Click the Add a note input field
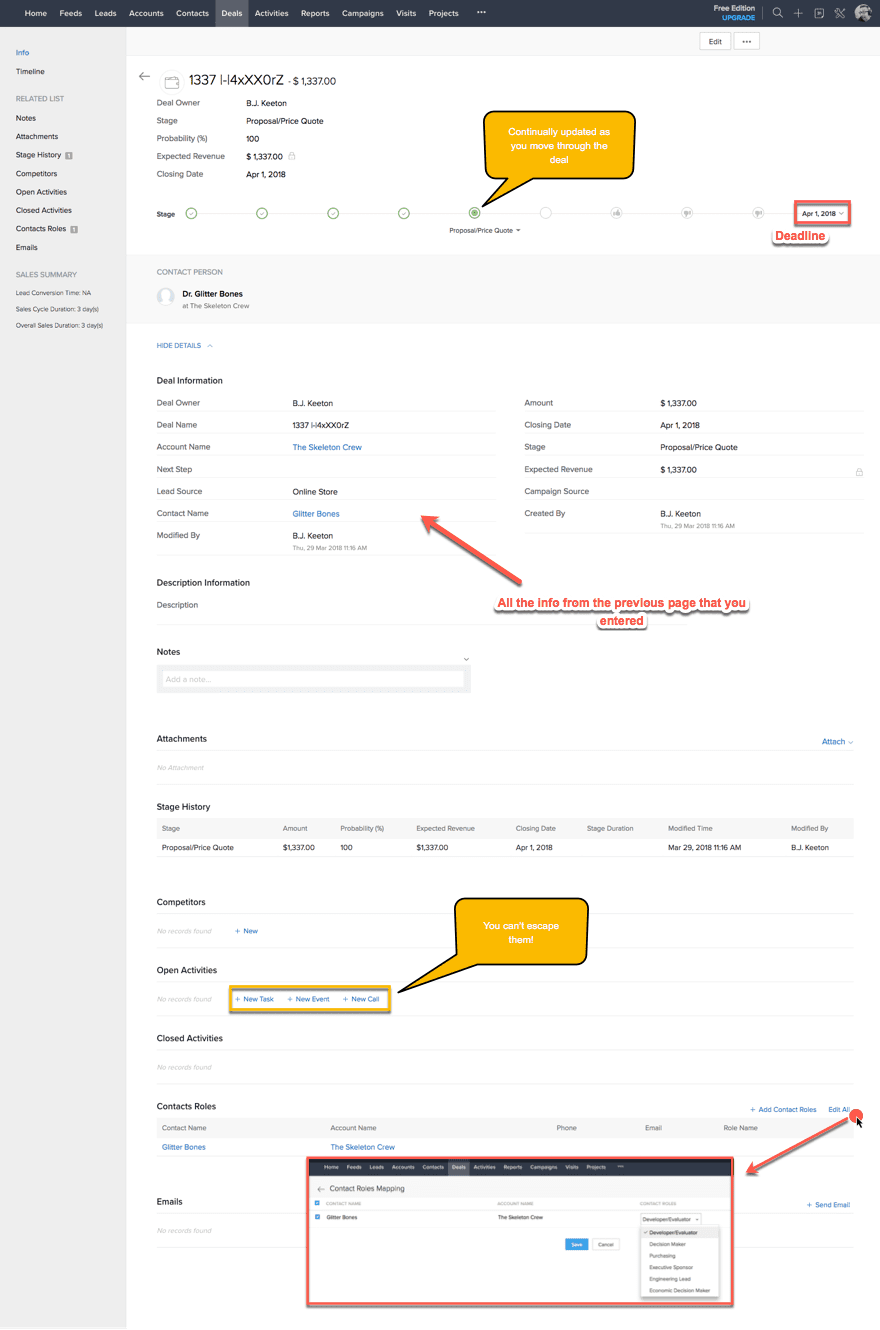The image size is (880, 1330). tap(312, 678)
